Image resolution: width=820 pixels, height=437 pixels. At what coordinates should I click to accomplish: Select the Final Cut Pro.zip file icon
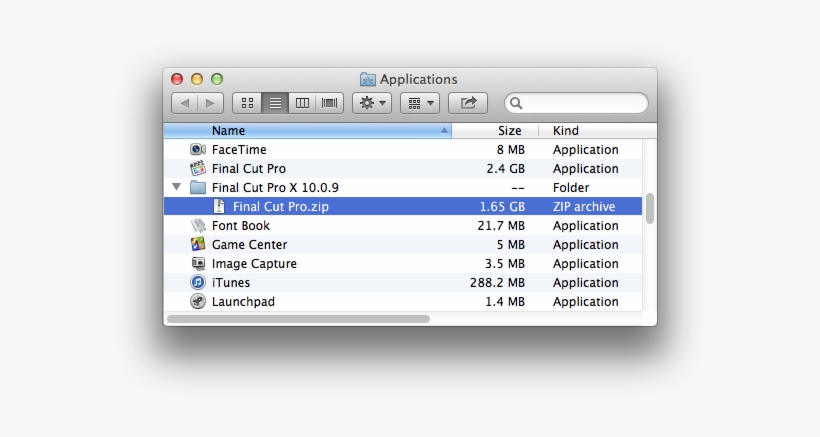tap(219, 206)
